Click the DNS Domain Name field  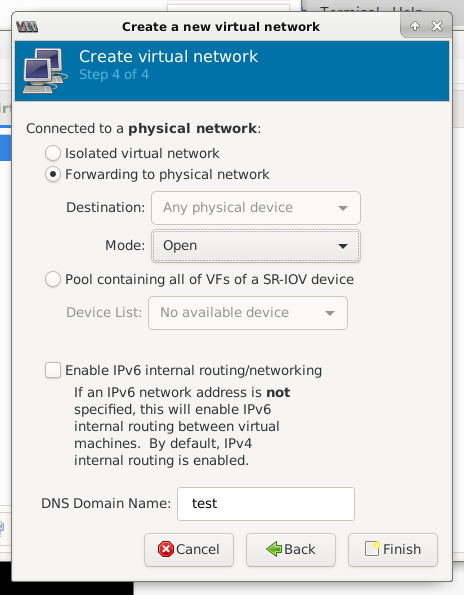266,504
